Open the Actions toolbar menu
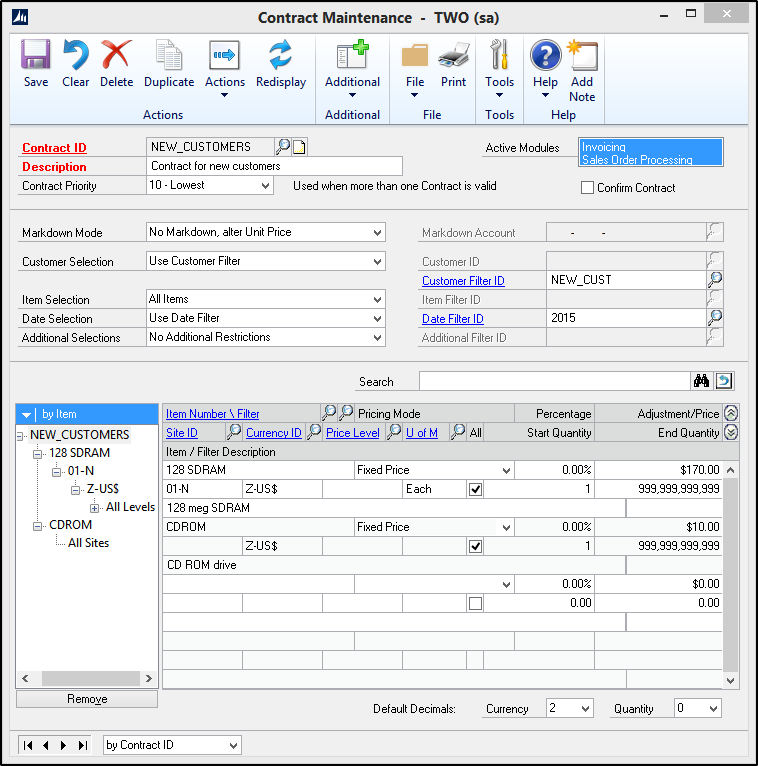The image size is (758, 766). [x=224, y=55]
